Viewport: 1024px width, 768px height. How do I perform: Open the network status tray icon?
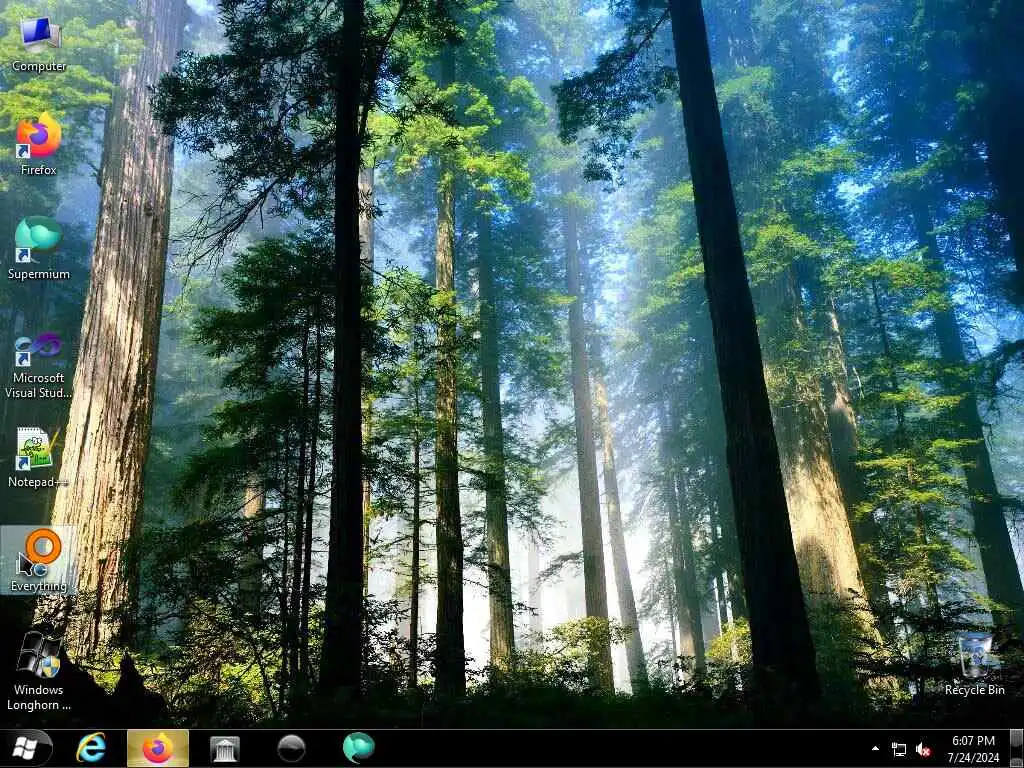tap(899, 750)
